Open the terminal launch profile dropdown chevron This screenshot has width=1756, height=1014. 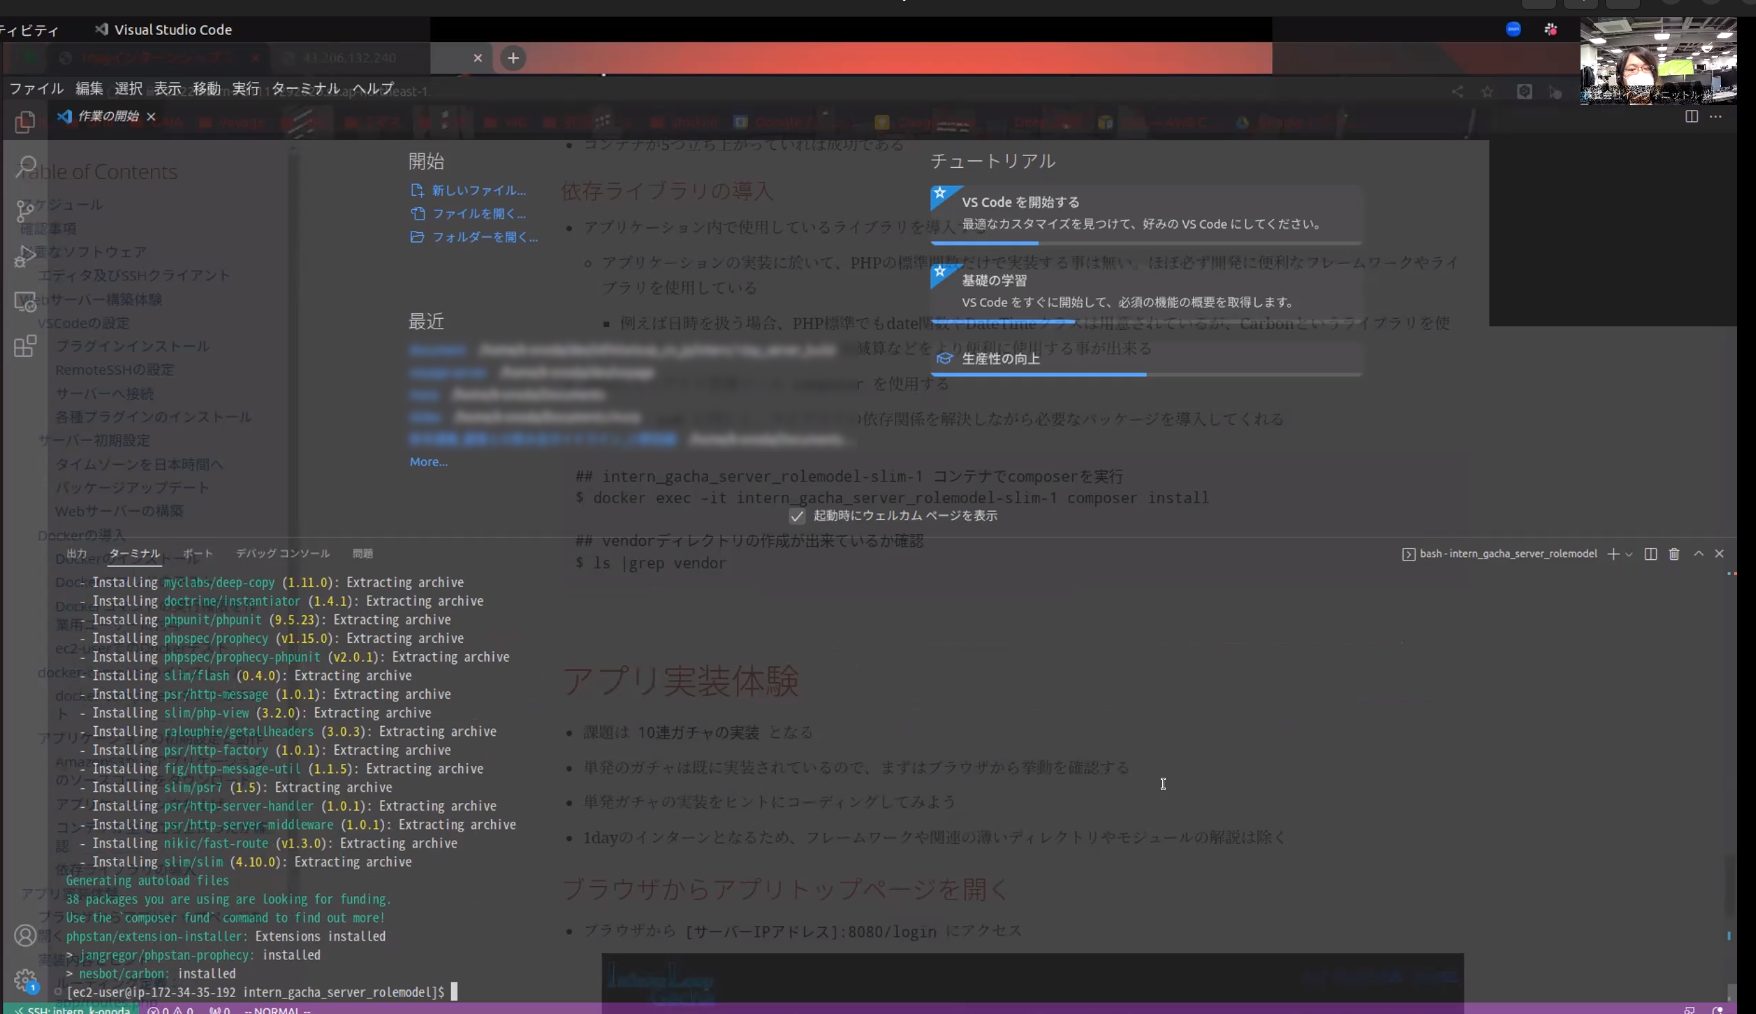point(1629,554)
